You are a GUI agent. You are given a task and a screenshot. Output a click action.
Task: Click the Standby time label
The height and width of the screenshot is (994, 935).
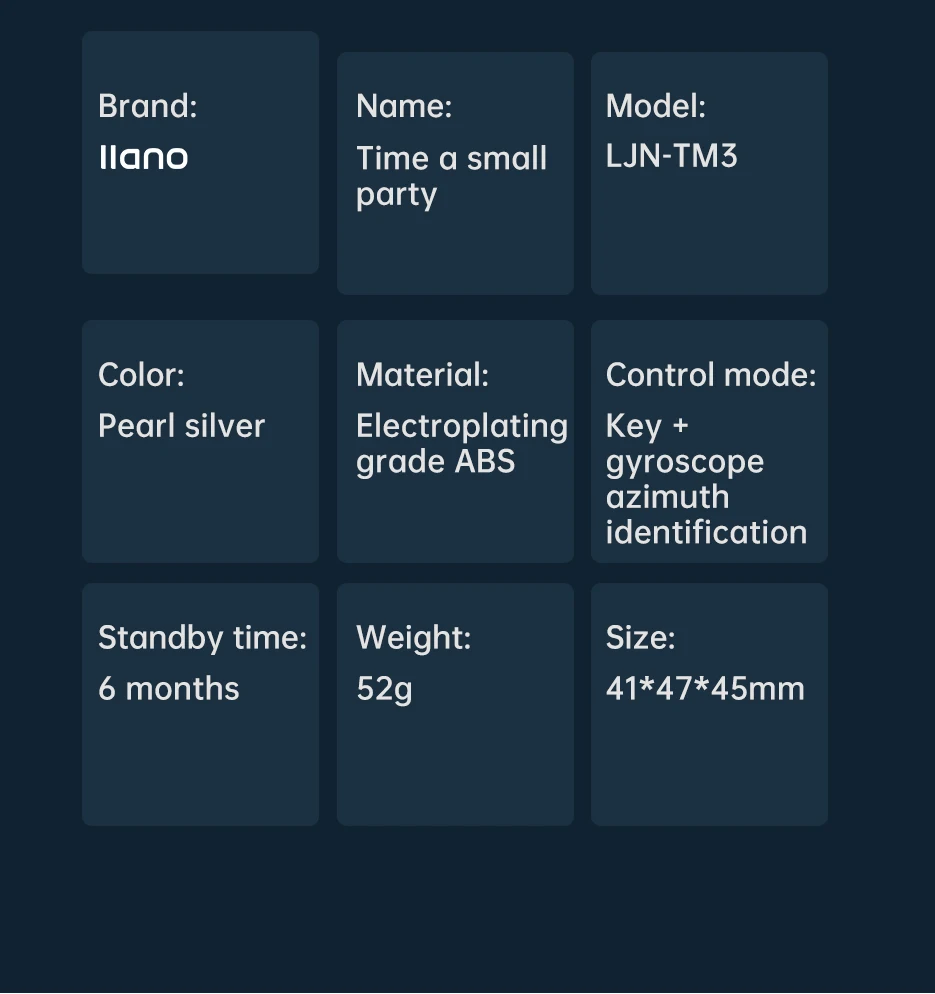coord(202,637)
